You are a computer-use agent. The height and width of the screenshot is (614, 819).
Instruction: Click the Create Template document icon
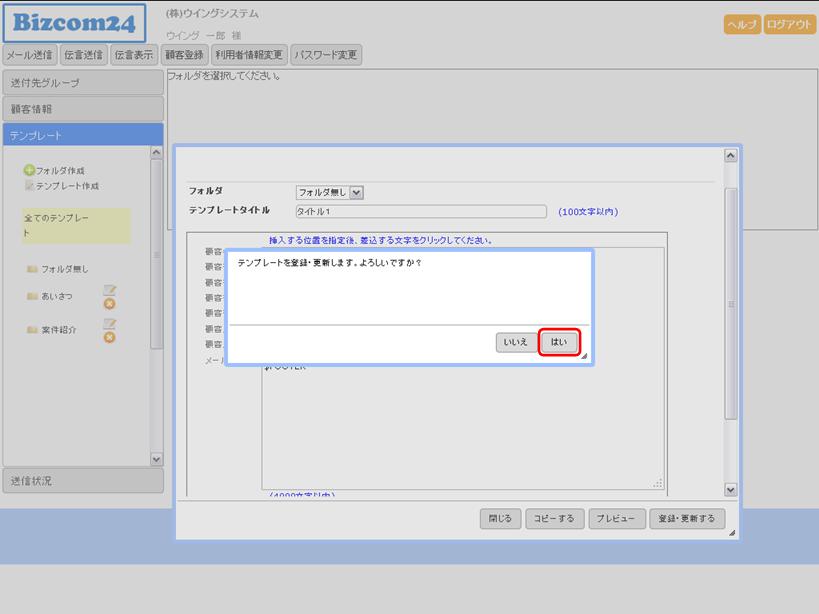29,186
